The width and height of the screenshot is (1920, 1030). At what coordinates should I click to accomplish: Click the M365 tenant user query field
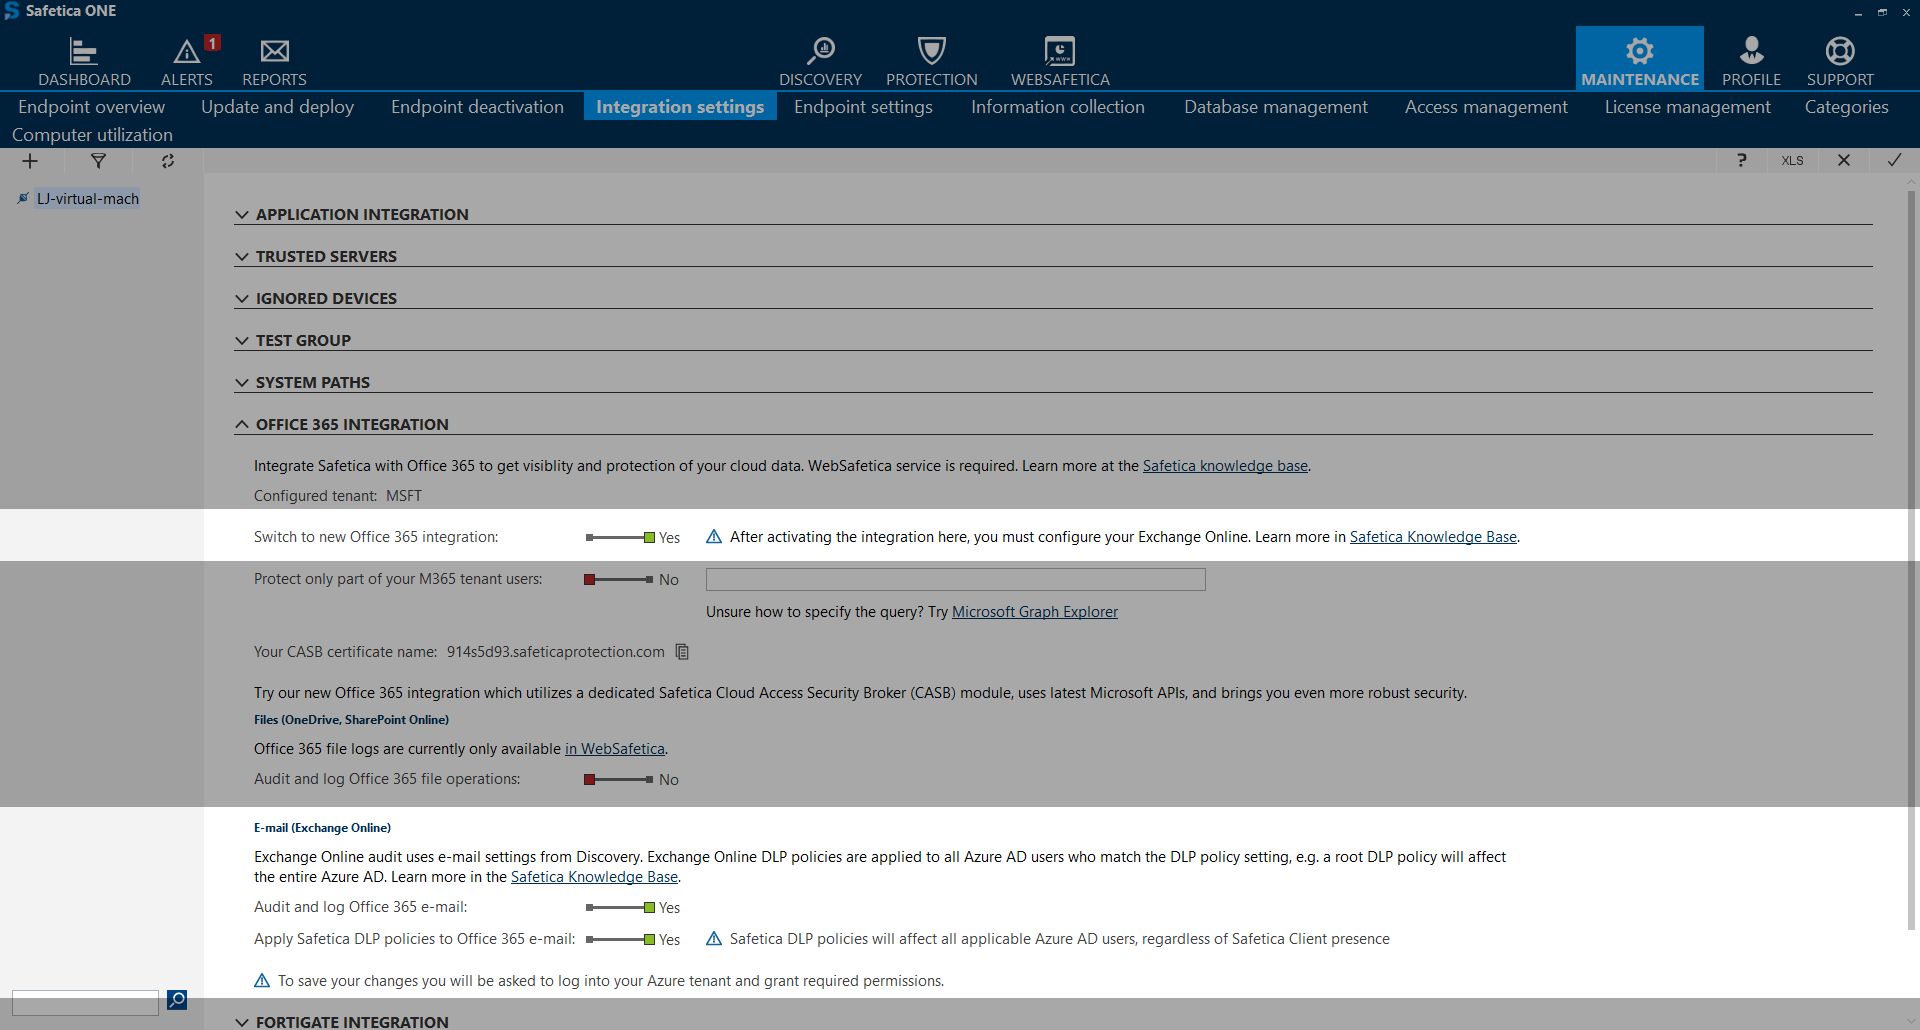pos(955,579)
